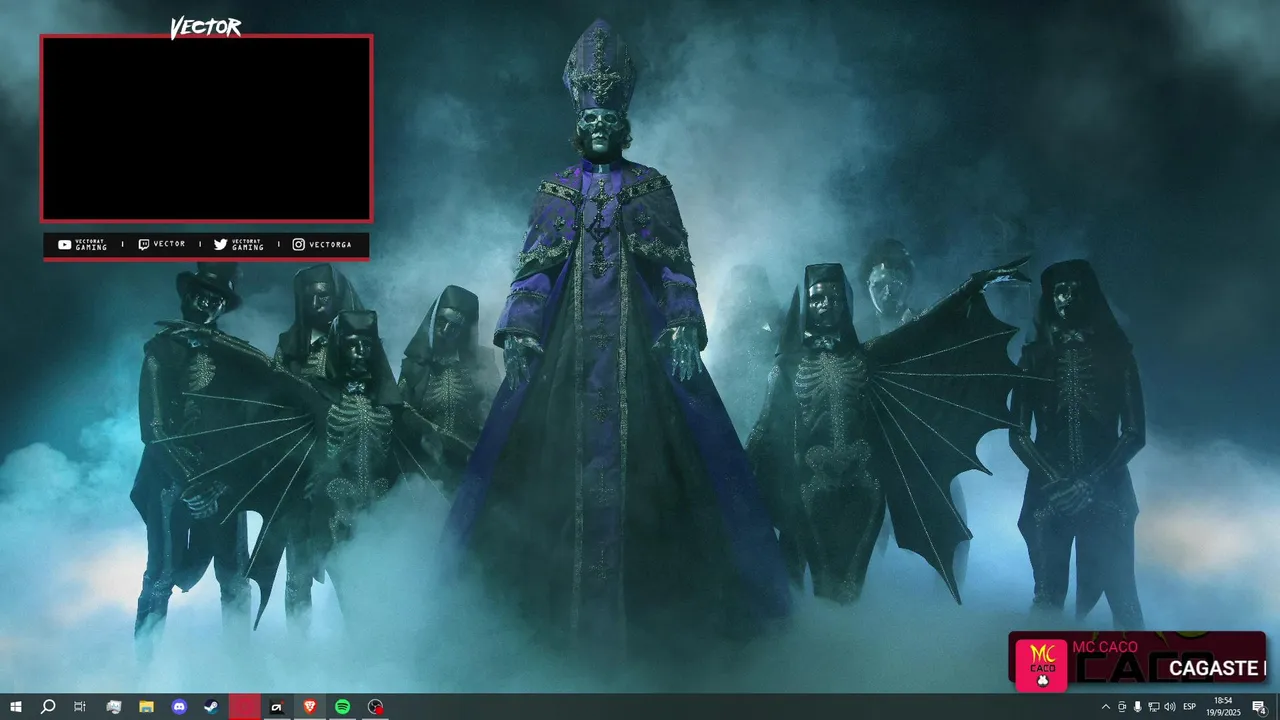Open taskbar search magnifier

point(47,707)
